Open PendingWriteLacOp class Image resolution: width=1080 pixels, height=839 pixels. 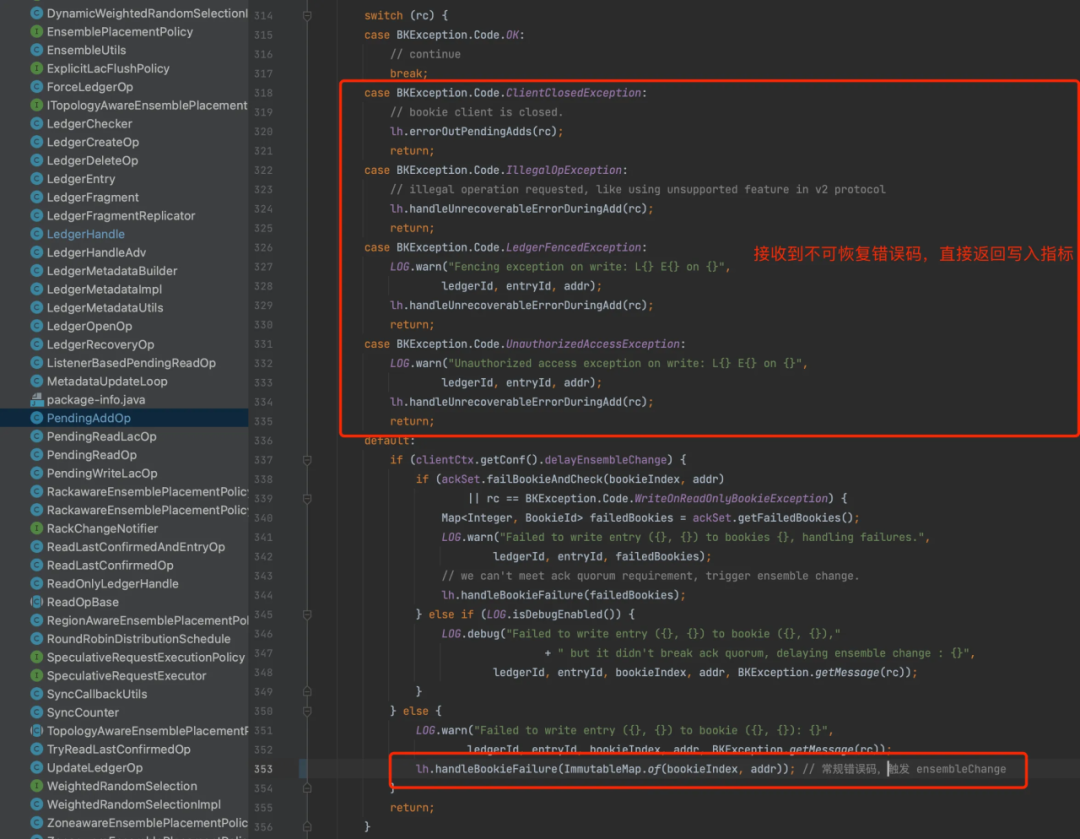tap(101, 473)
